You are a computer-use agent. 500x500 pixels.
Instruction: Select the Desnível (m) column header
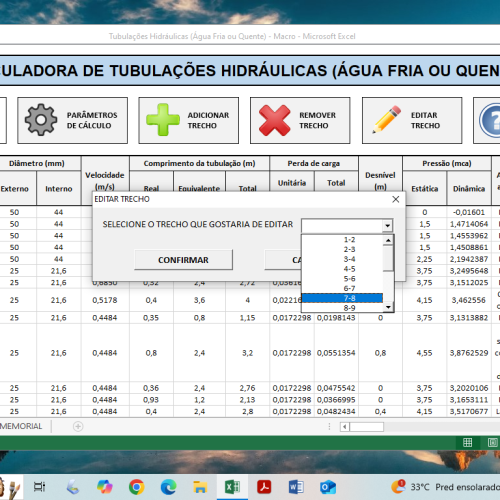[380, 181]
